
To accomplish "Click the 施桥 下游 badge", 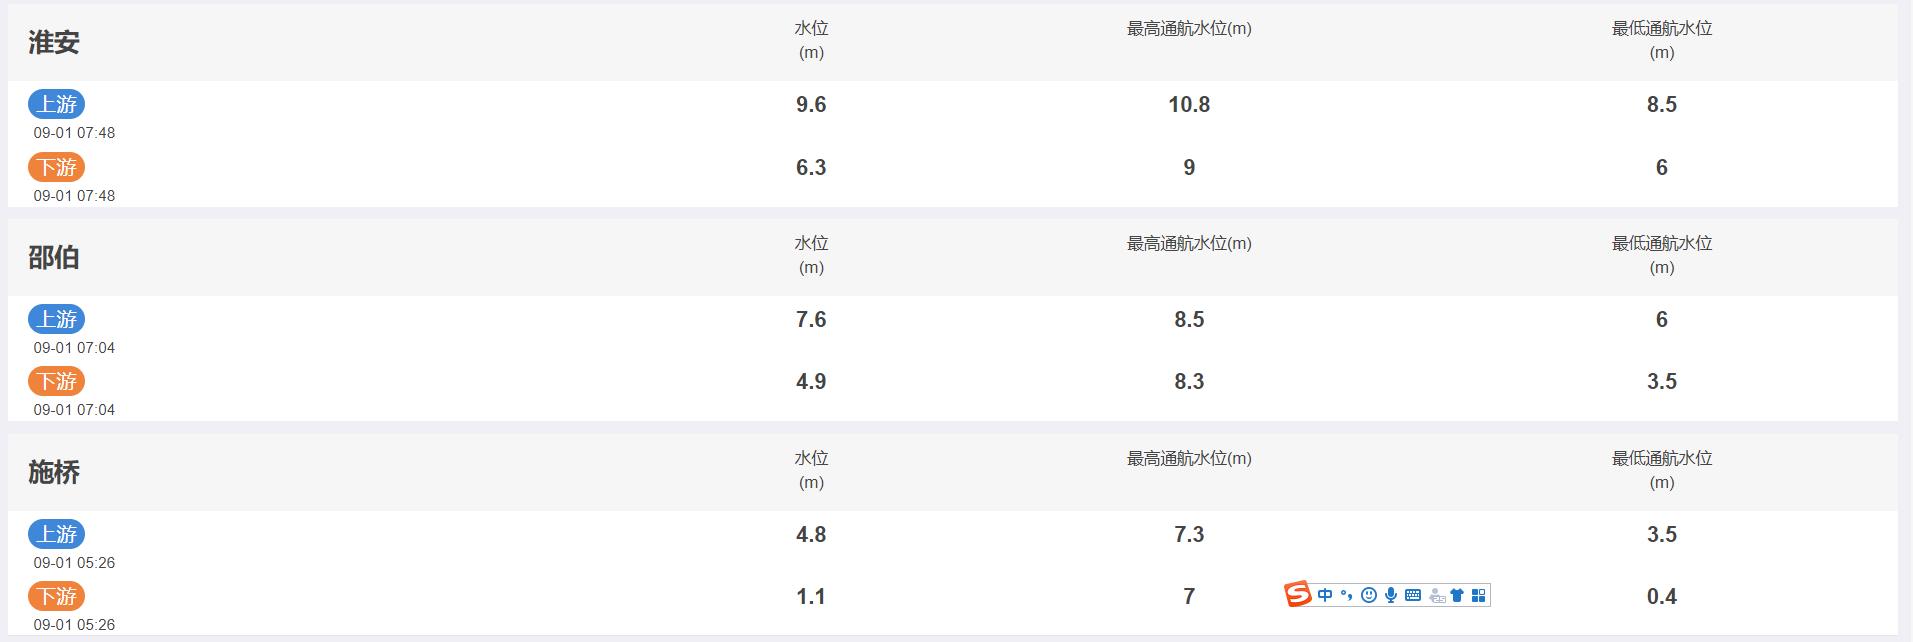I will pos(56,596).
